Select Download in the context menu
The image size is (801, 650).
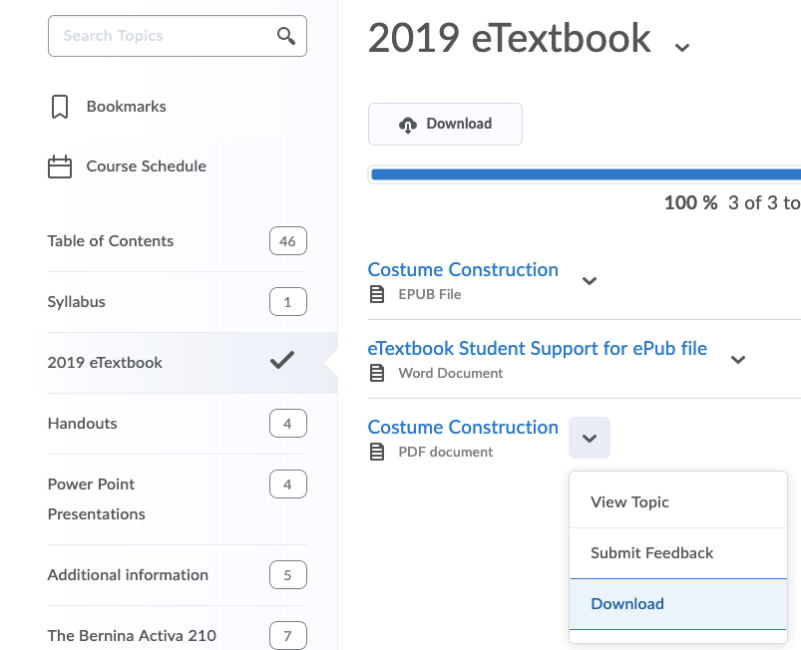tap(627, 604)
